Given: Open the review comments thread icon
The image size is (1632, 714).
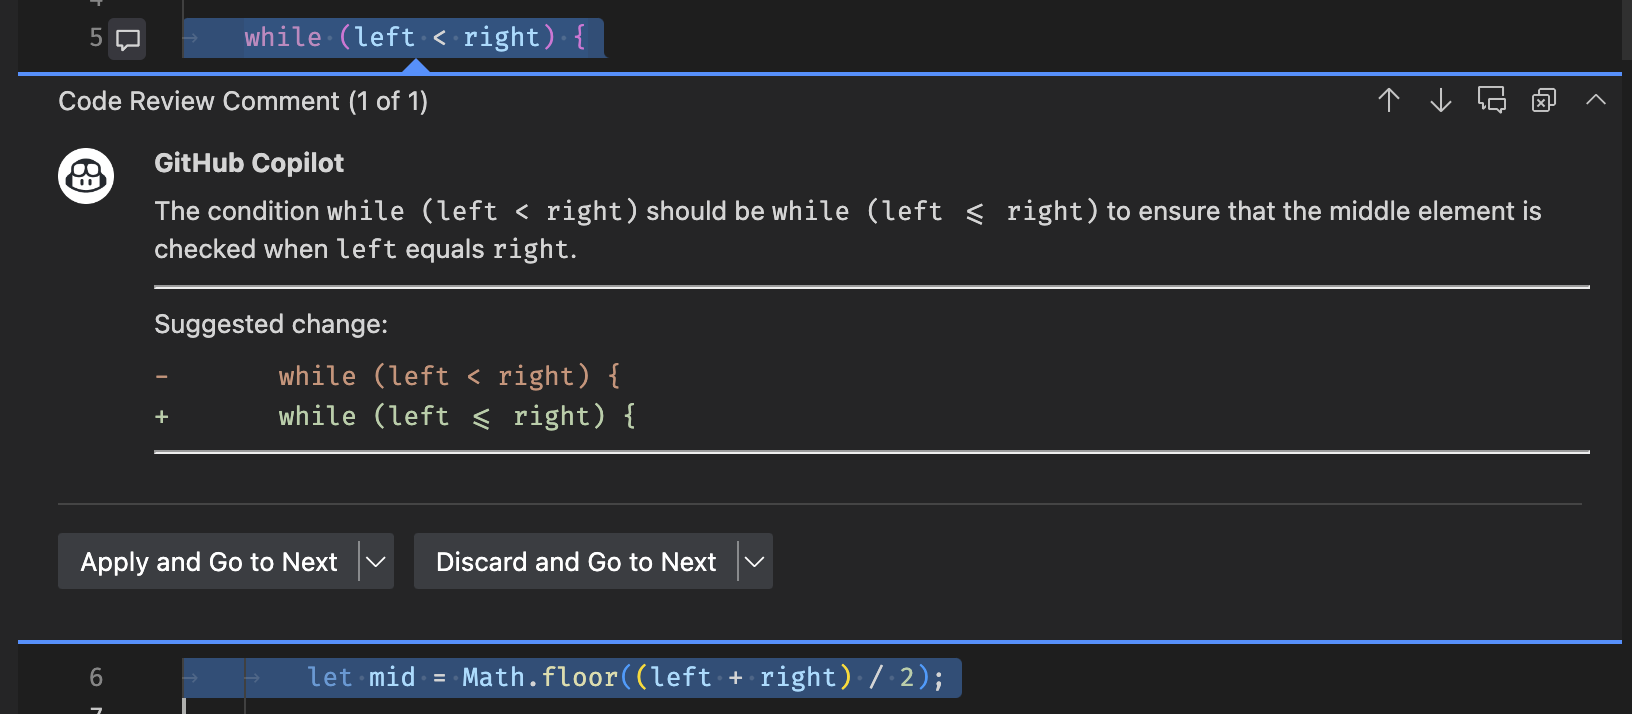Looking at the screenshot, I should pyautogui.click(x=1492, y=100).
